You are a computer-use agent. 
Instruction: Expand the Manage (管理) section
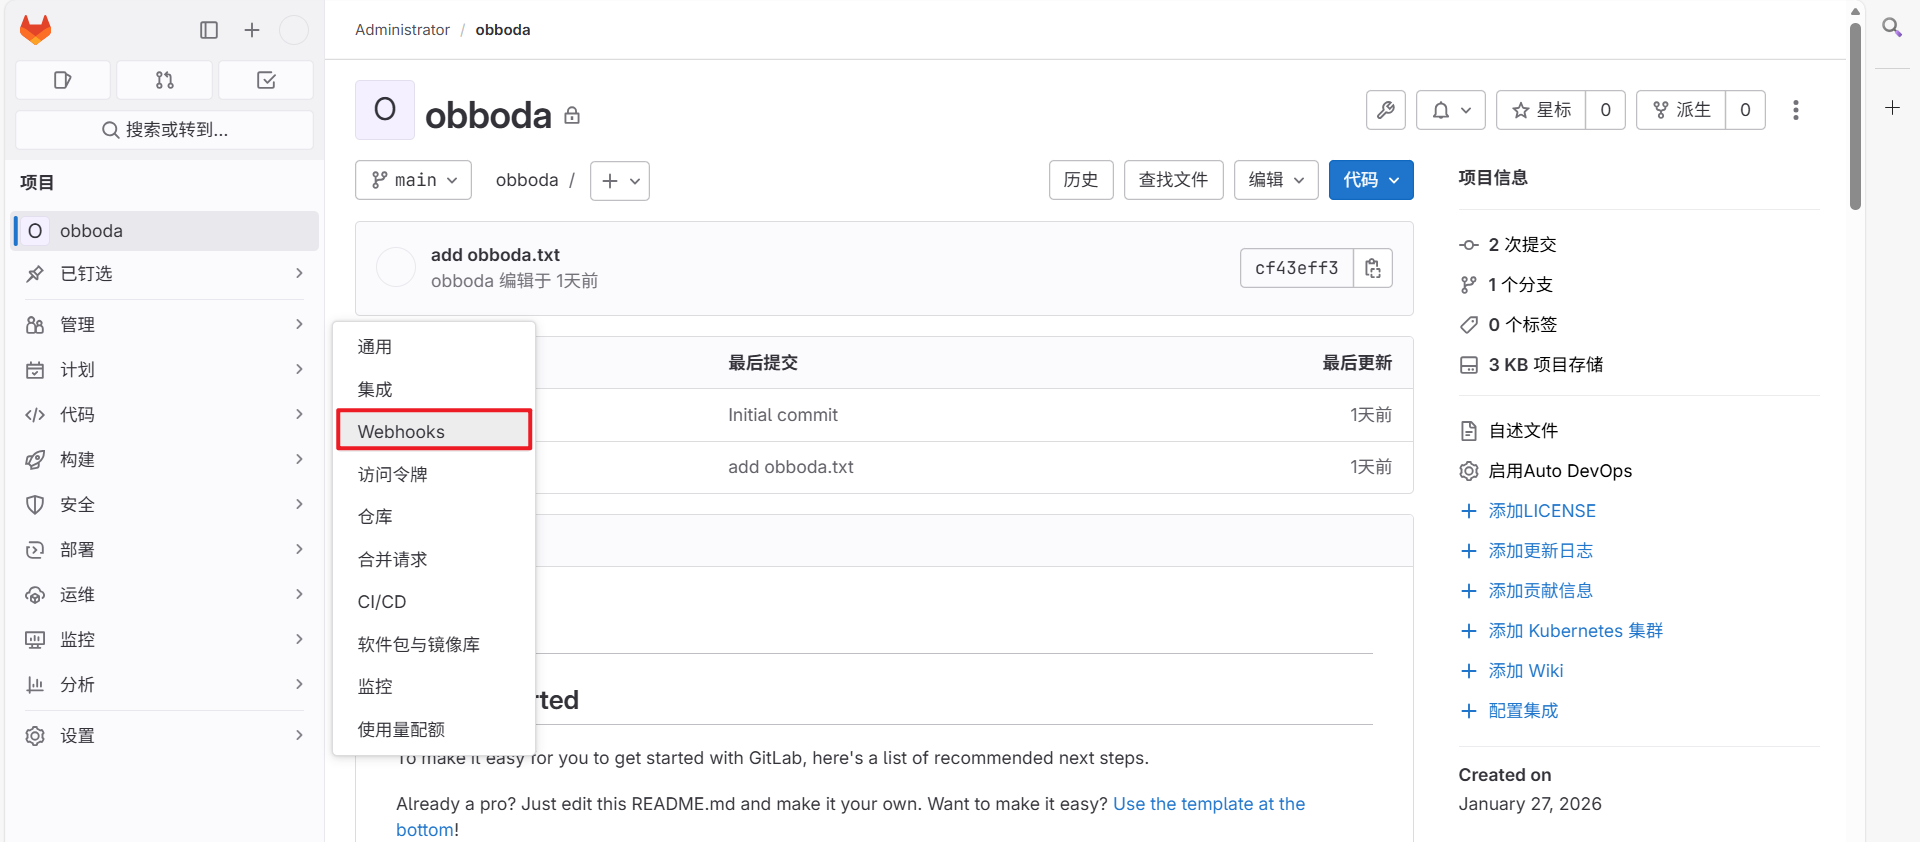click(x=166, y=325)
